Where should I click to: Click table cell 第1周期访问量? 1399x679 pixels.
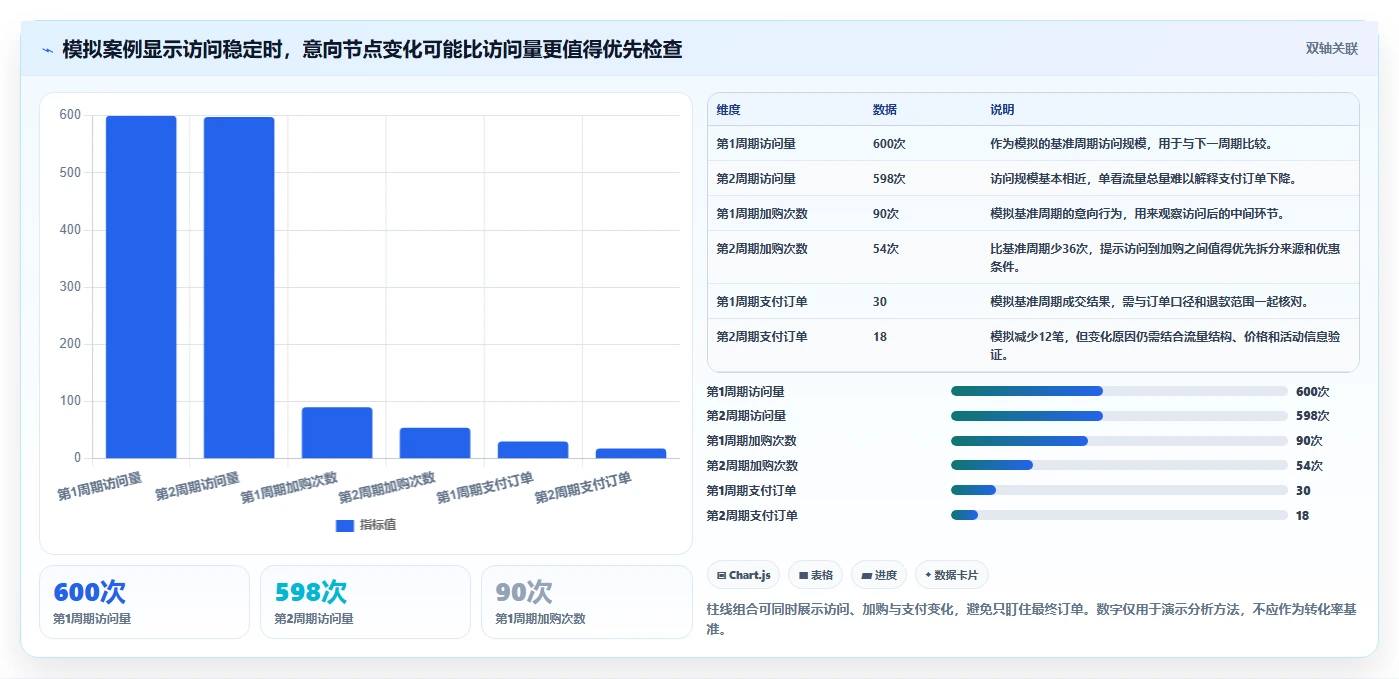(x=756, y=144)
